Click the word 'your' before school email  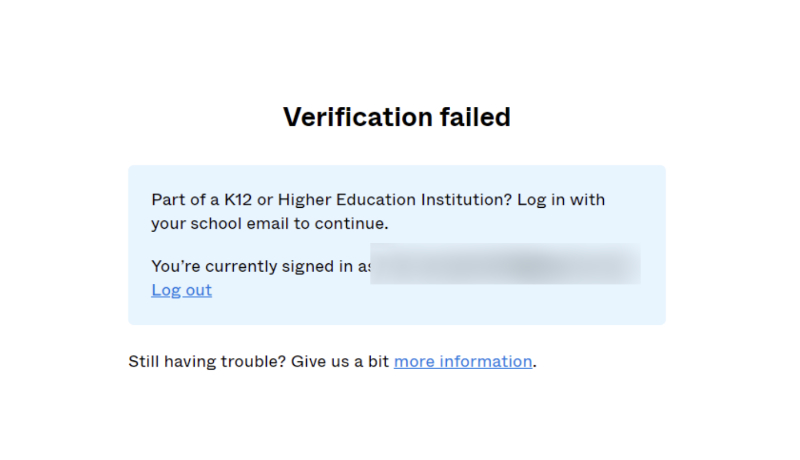168,223
